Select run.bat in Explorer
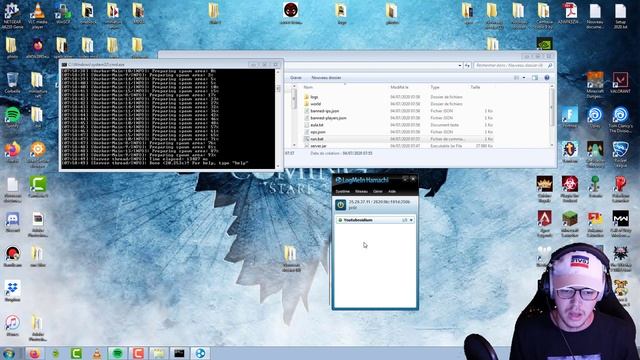Viewport: 640px width, 360px height. [316, 139]
